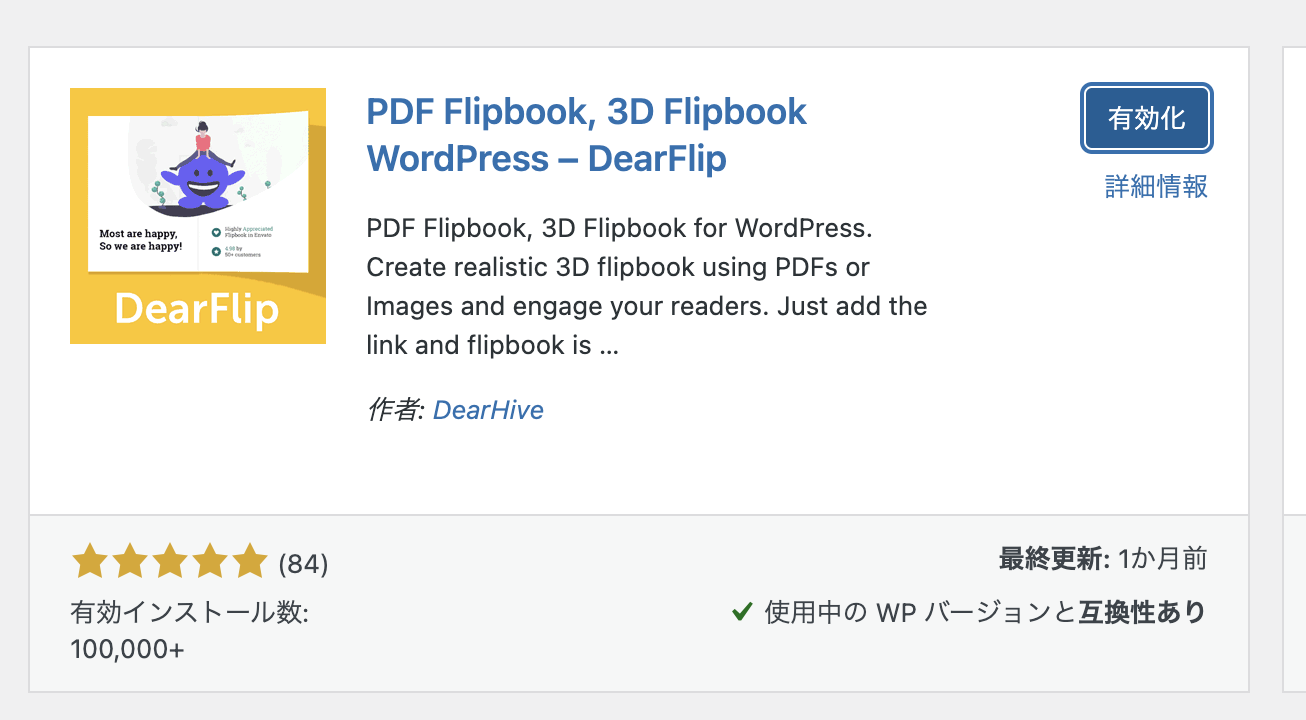Click the plugin description paragraph

click(647, 287)
